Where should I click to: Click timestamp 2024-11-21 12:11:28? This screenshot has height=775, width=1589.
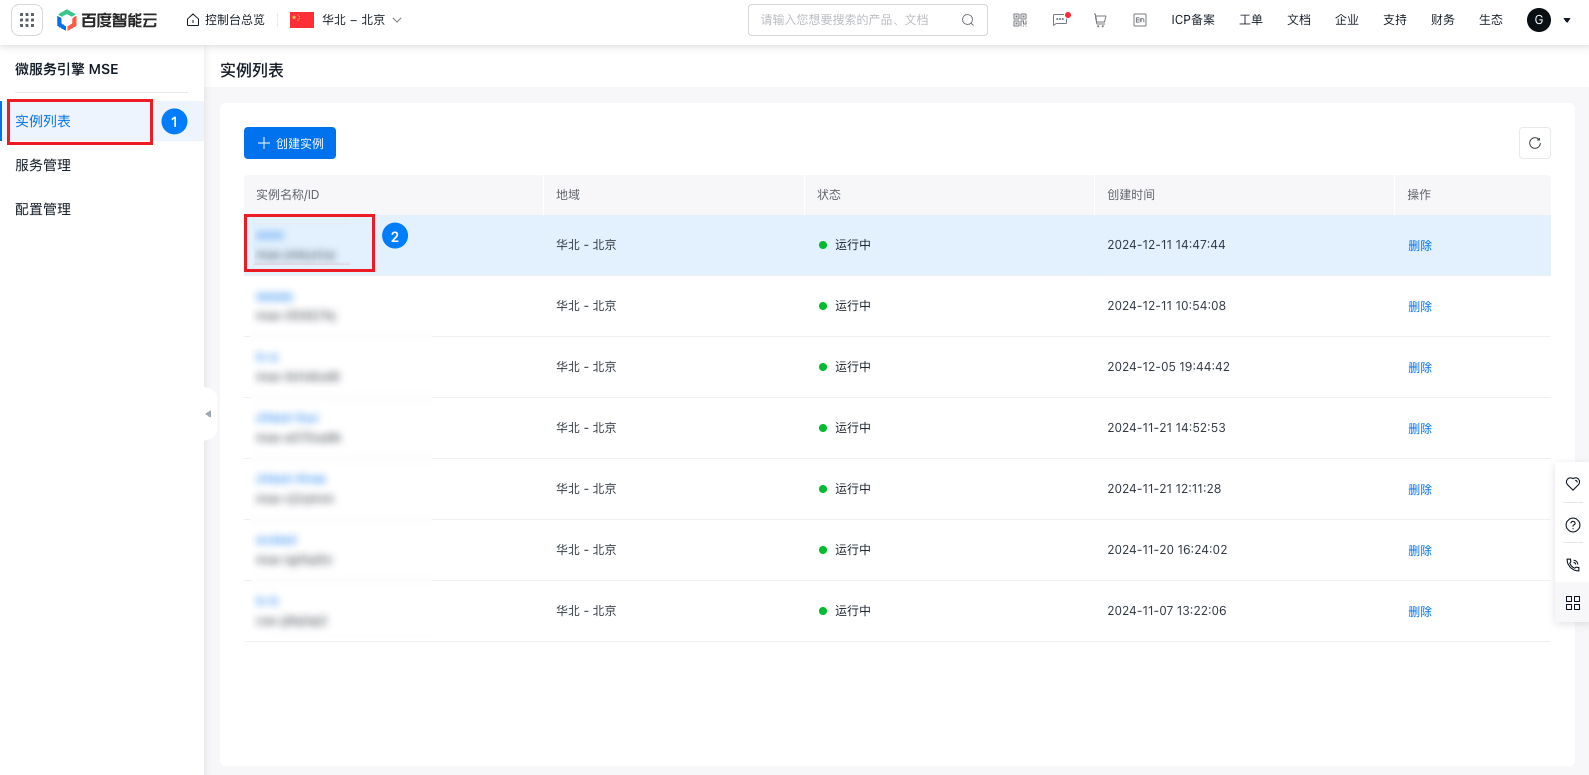click(x=1164, y=489)
